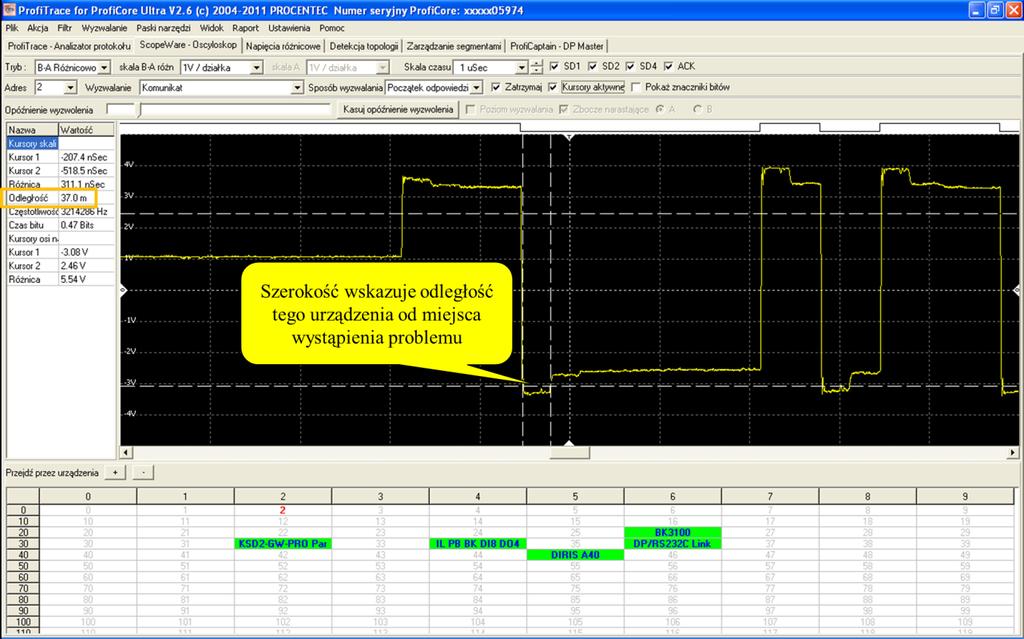The width and height of the screenshot is (1024, 639).
Task: Click the horizontal scope scrollbar thumb
Action: (x=569, y=452)
